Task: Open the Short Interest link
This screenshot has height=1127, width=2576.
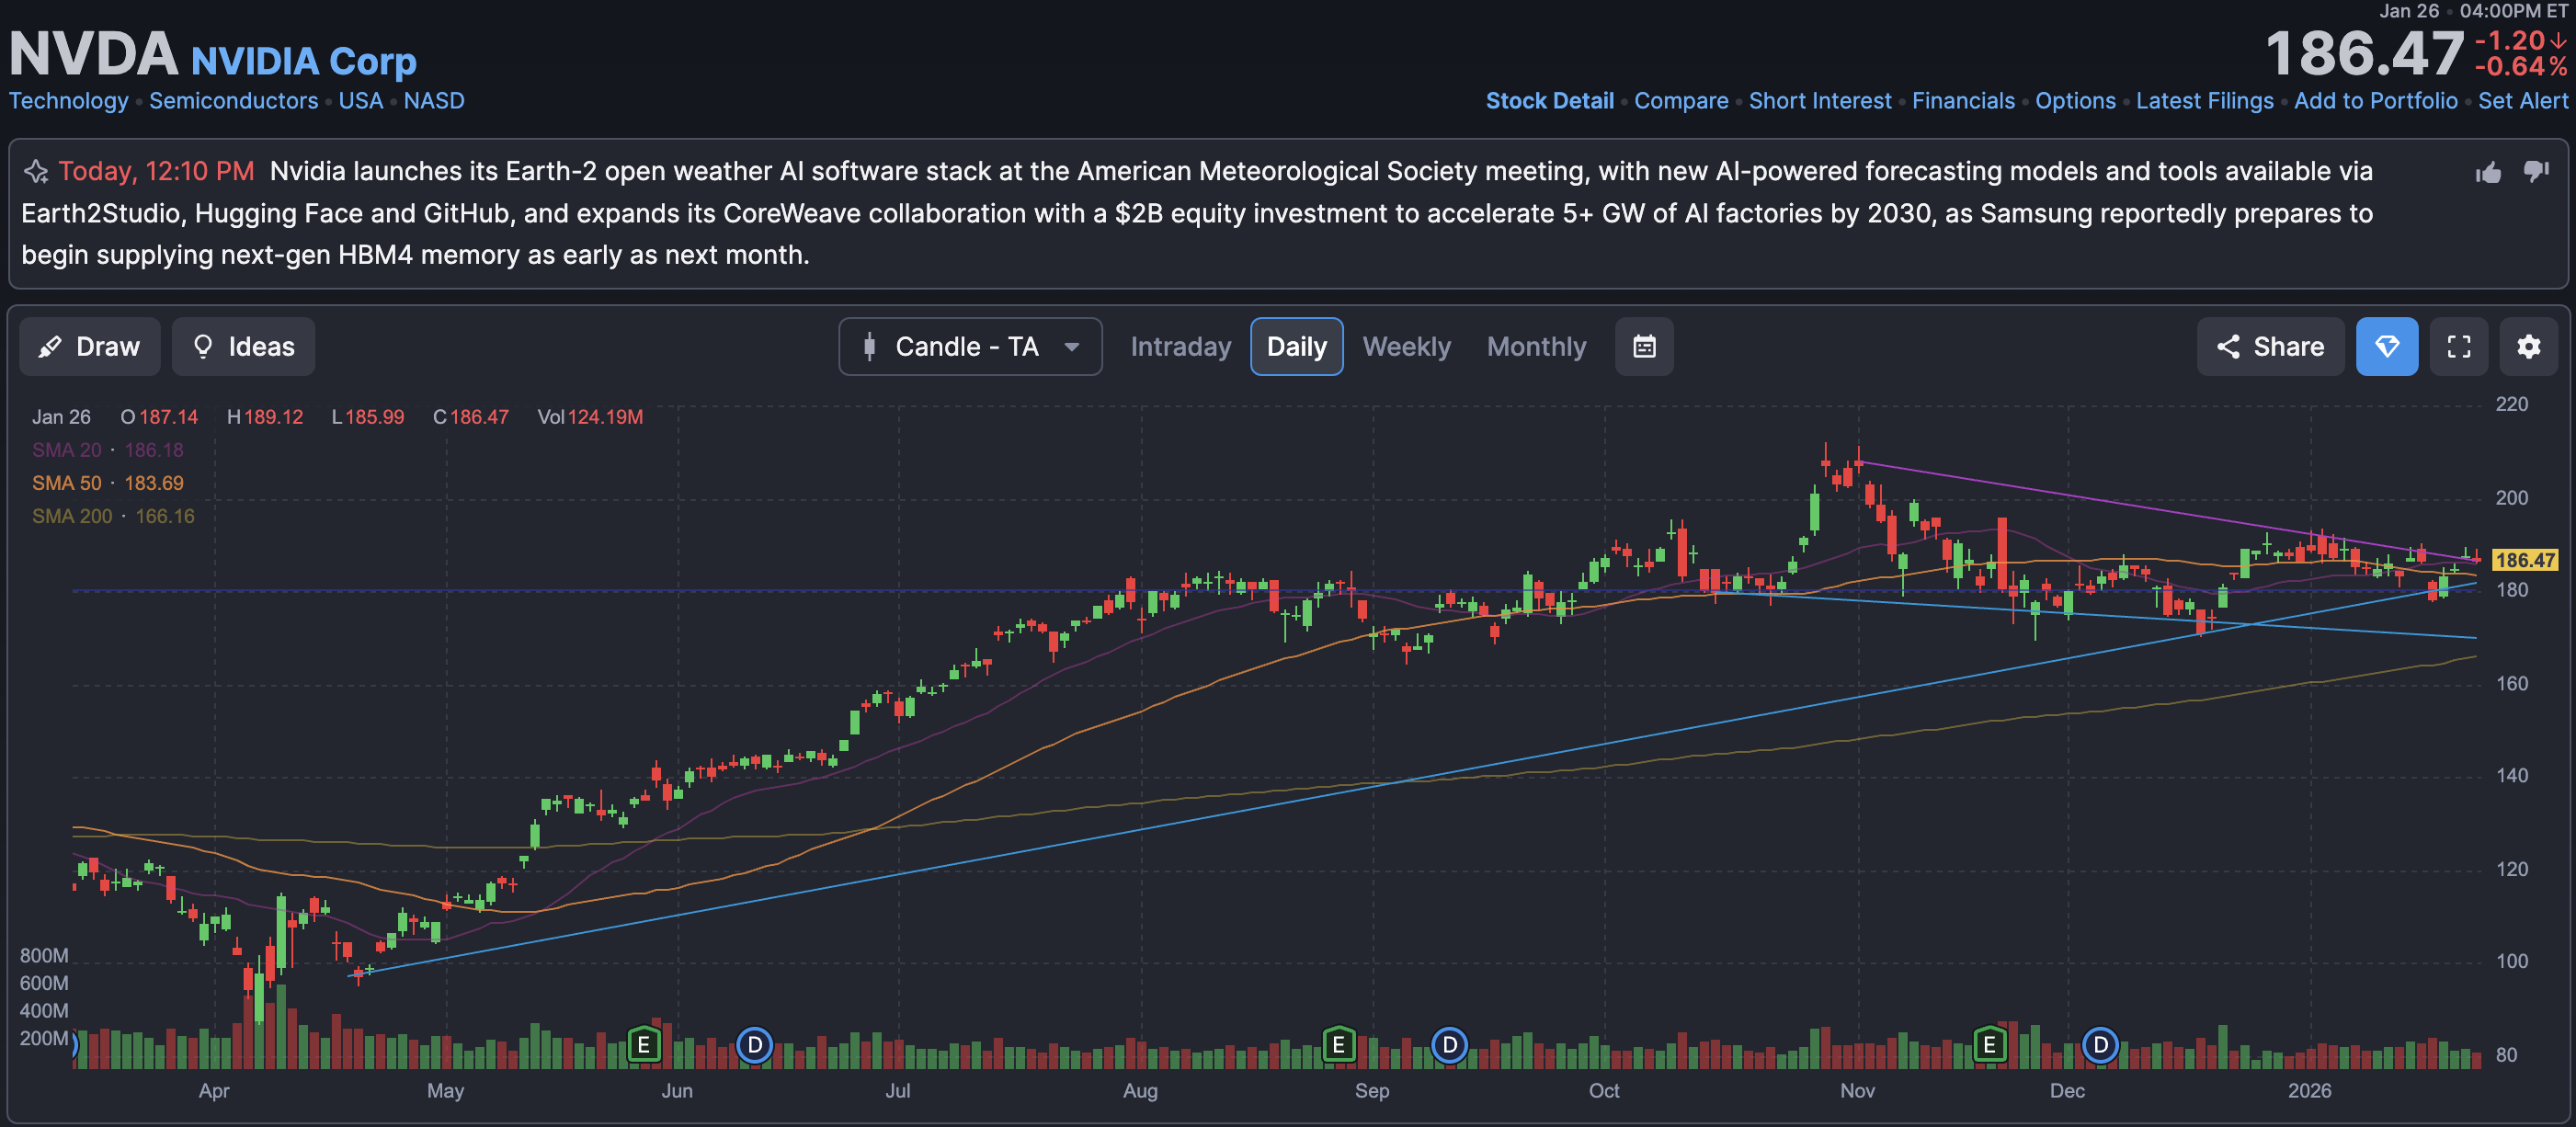Action: coord(1819,101)
